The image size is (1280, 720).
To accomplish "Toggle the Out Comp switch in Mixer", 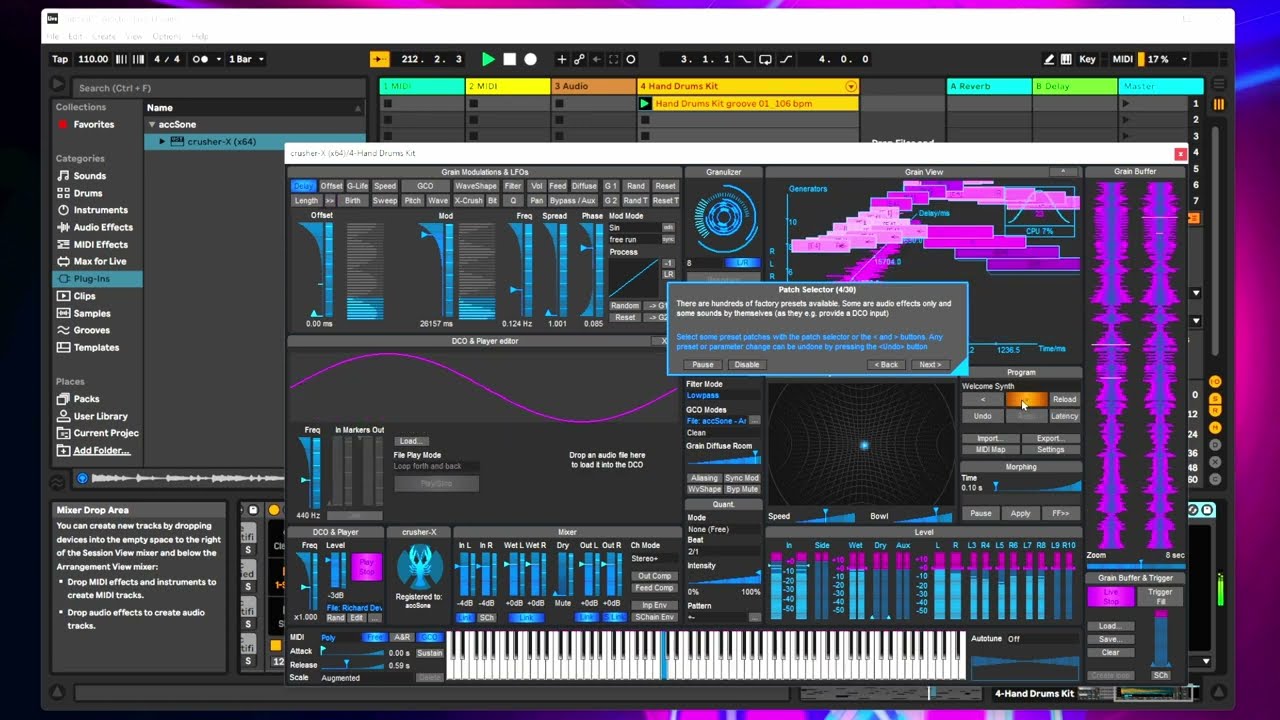I will [x=655, y=576].
